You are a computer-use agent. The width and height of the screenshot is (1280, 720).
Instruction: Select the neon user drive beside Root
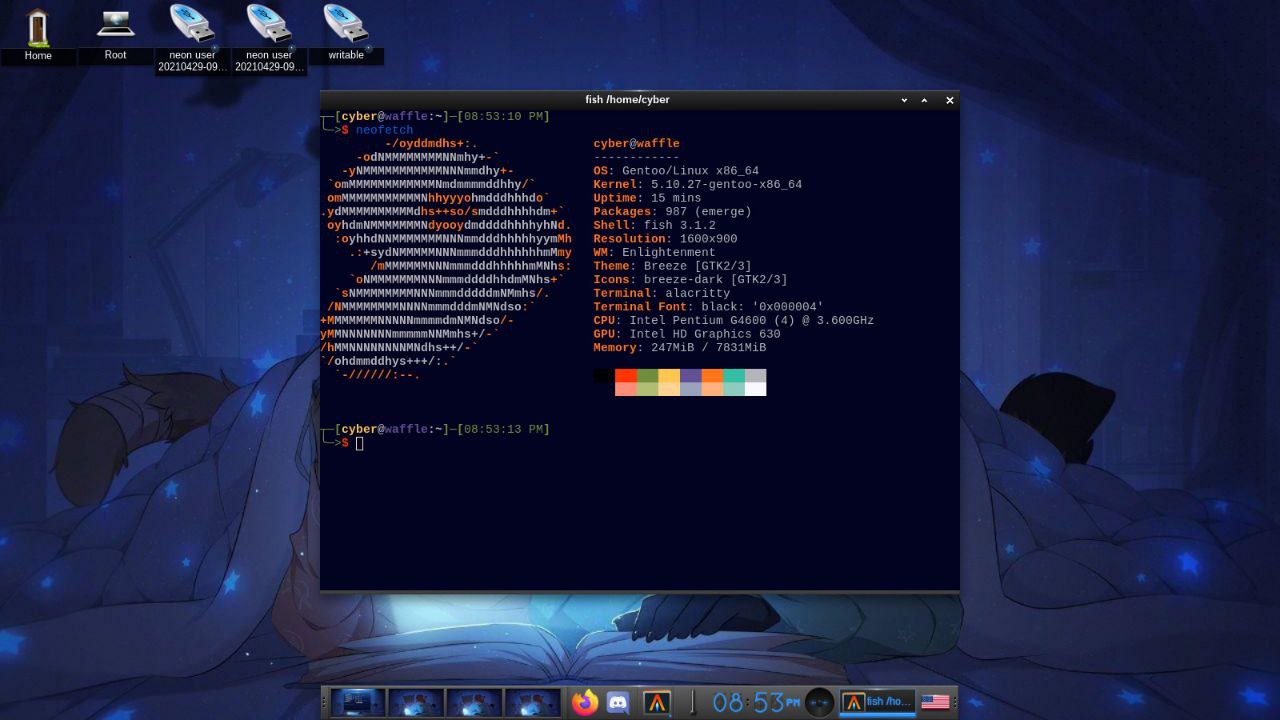[x=192, y=38]
